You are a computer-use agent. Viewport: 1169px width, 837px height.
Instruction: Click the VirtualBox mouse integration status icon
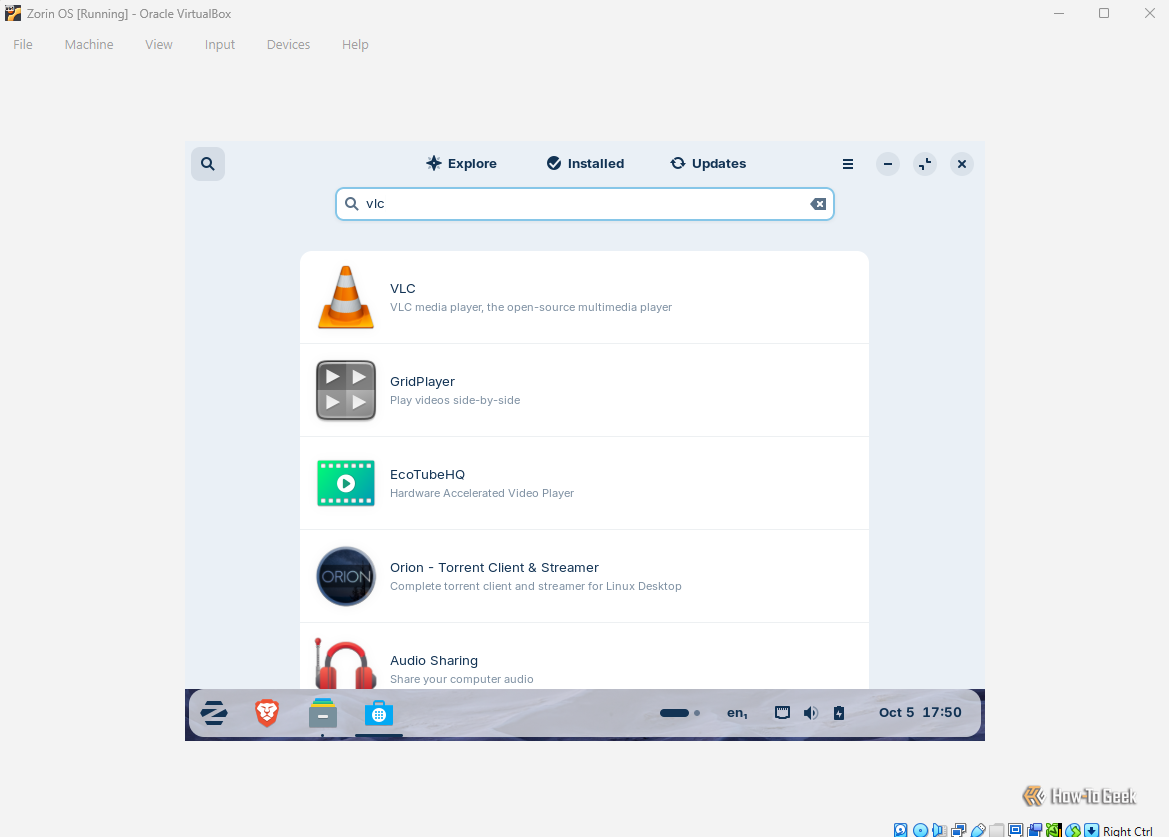(x=1073, y=830)
